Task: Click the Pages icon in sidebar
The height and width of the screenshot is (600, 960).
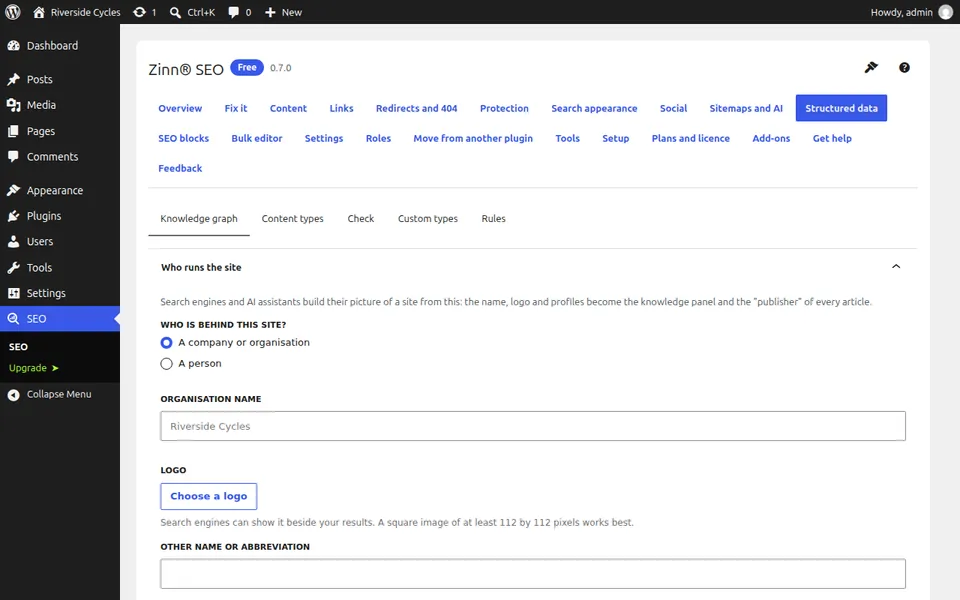Action: click(13, 131)
